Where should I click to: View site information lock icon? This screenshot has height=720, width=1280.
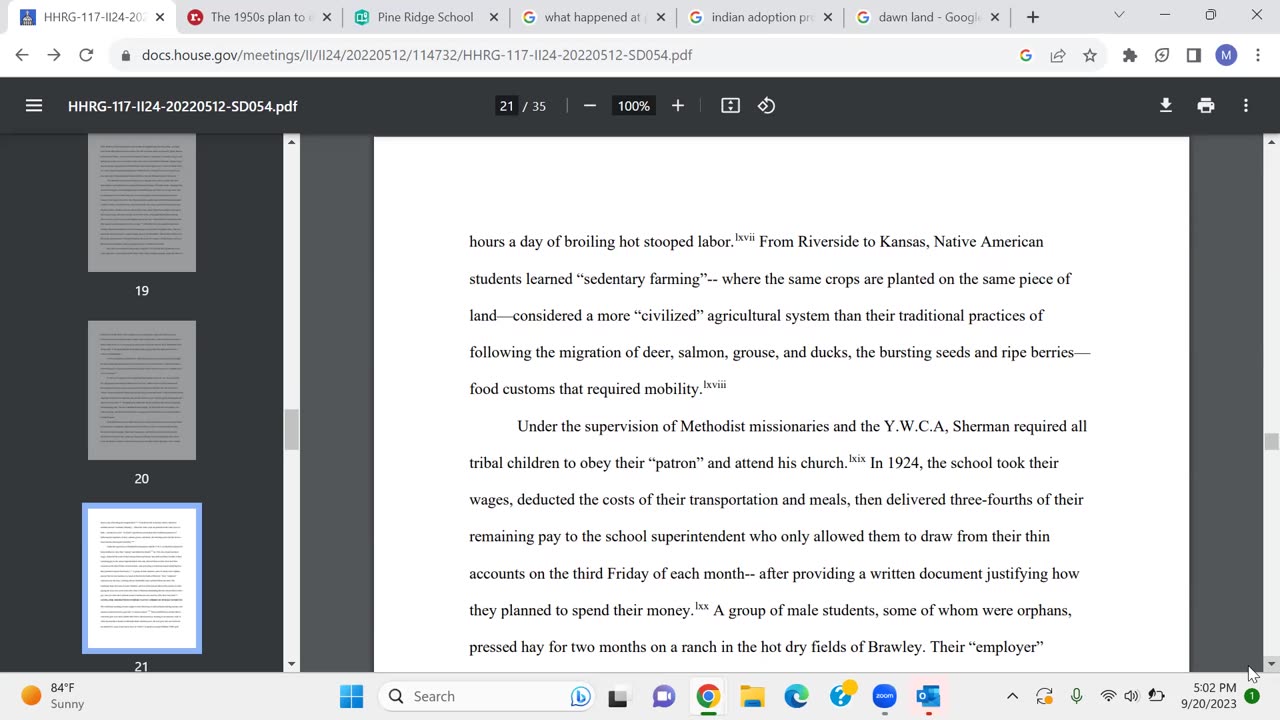pos(126,56)
